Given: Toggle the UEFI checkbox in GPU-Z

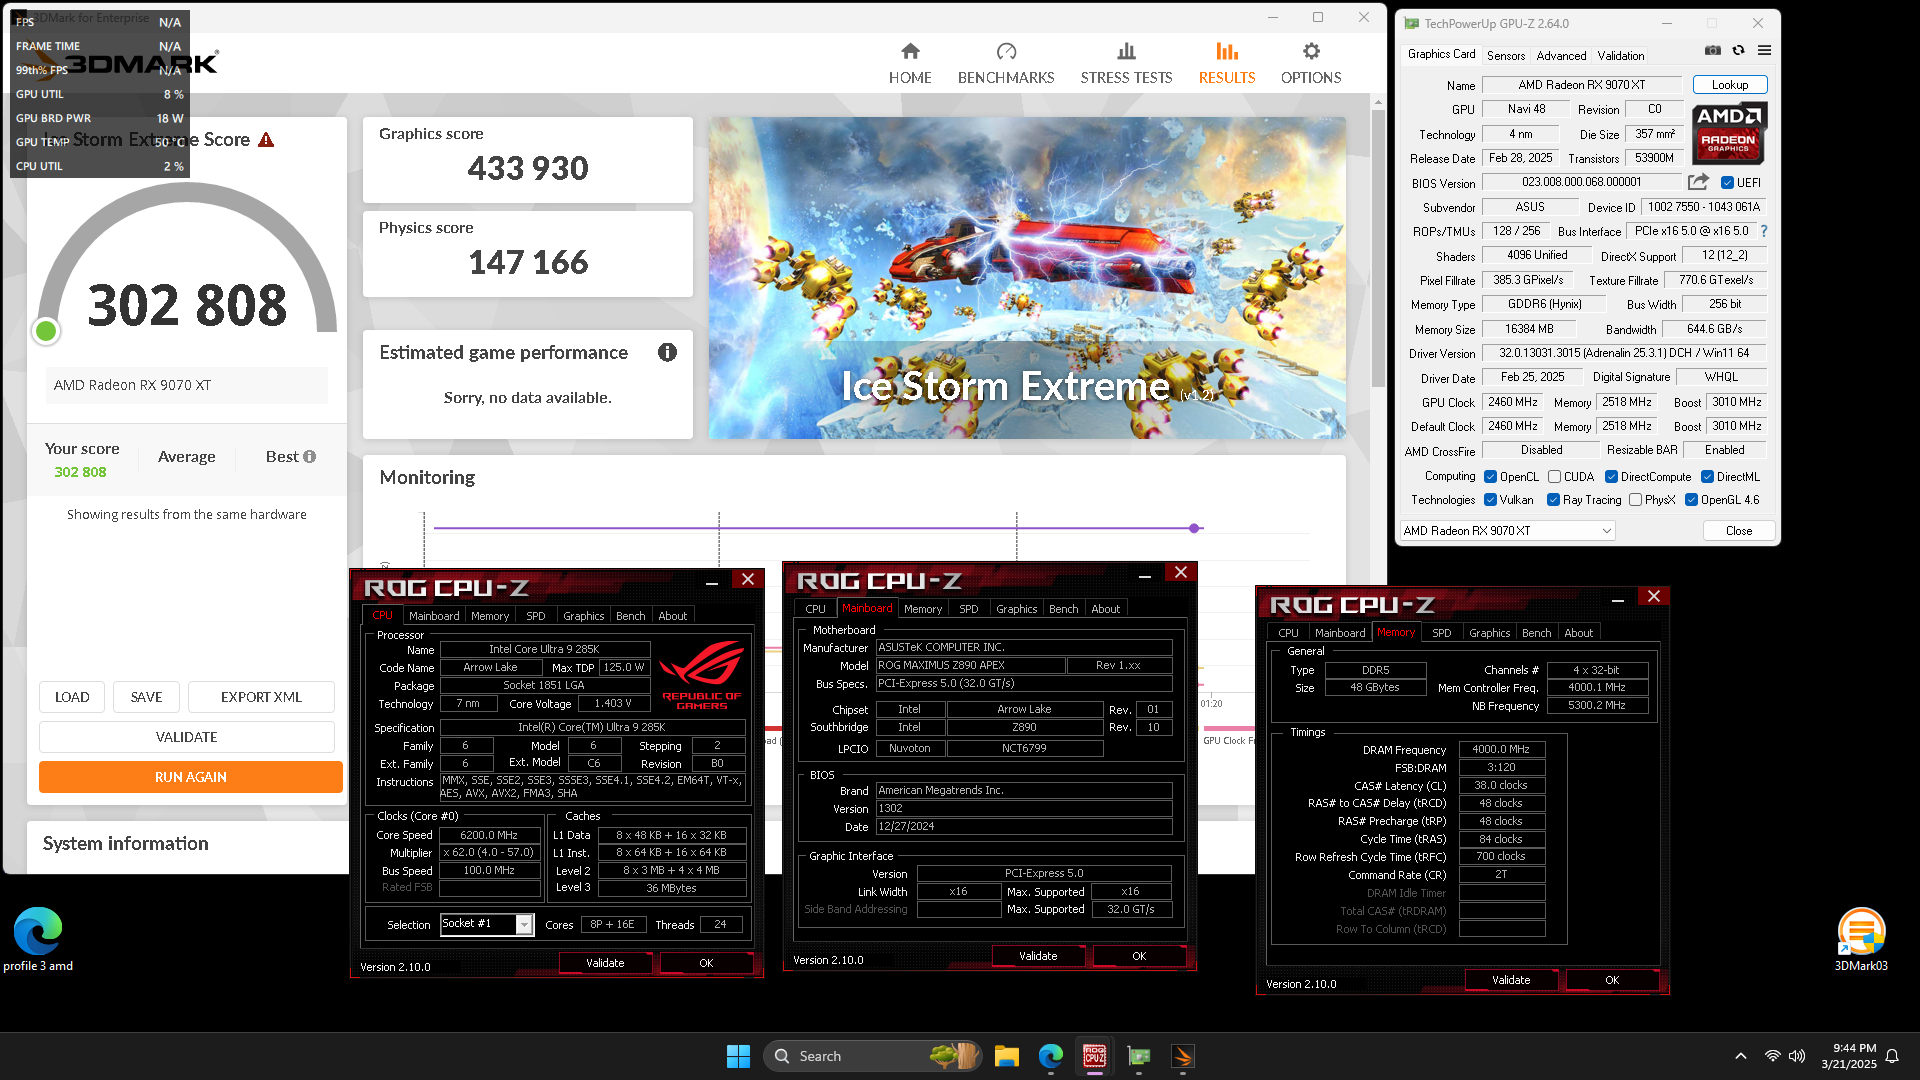Looking at the screenshot, I should pyautogui.click(x=1727, y=183).
